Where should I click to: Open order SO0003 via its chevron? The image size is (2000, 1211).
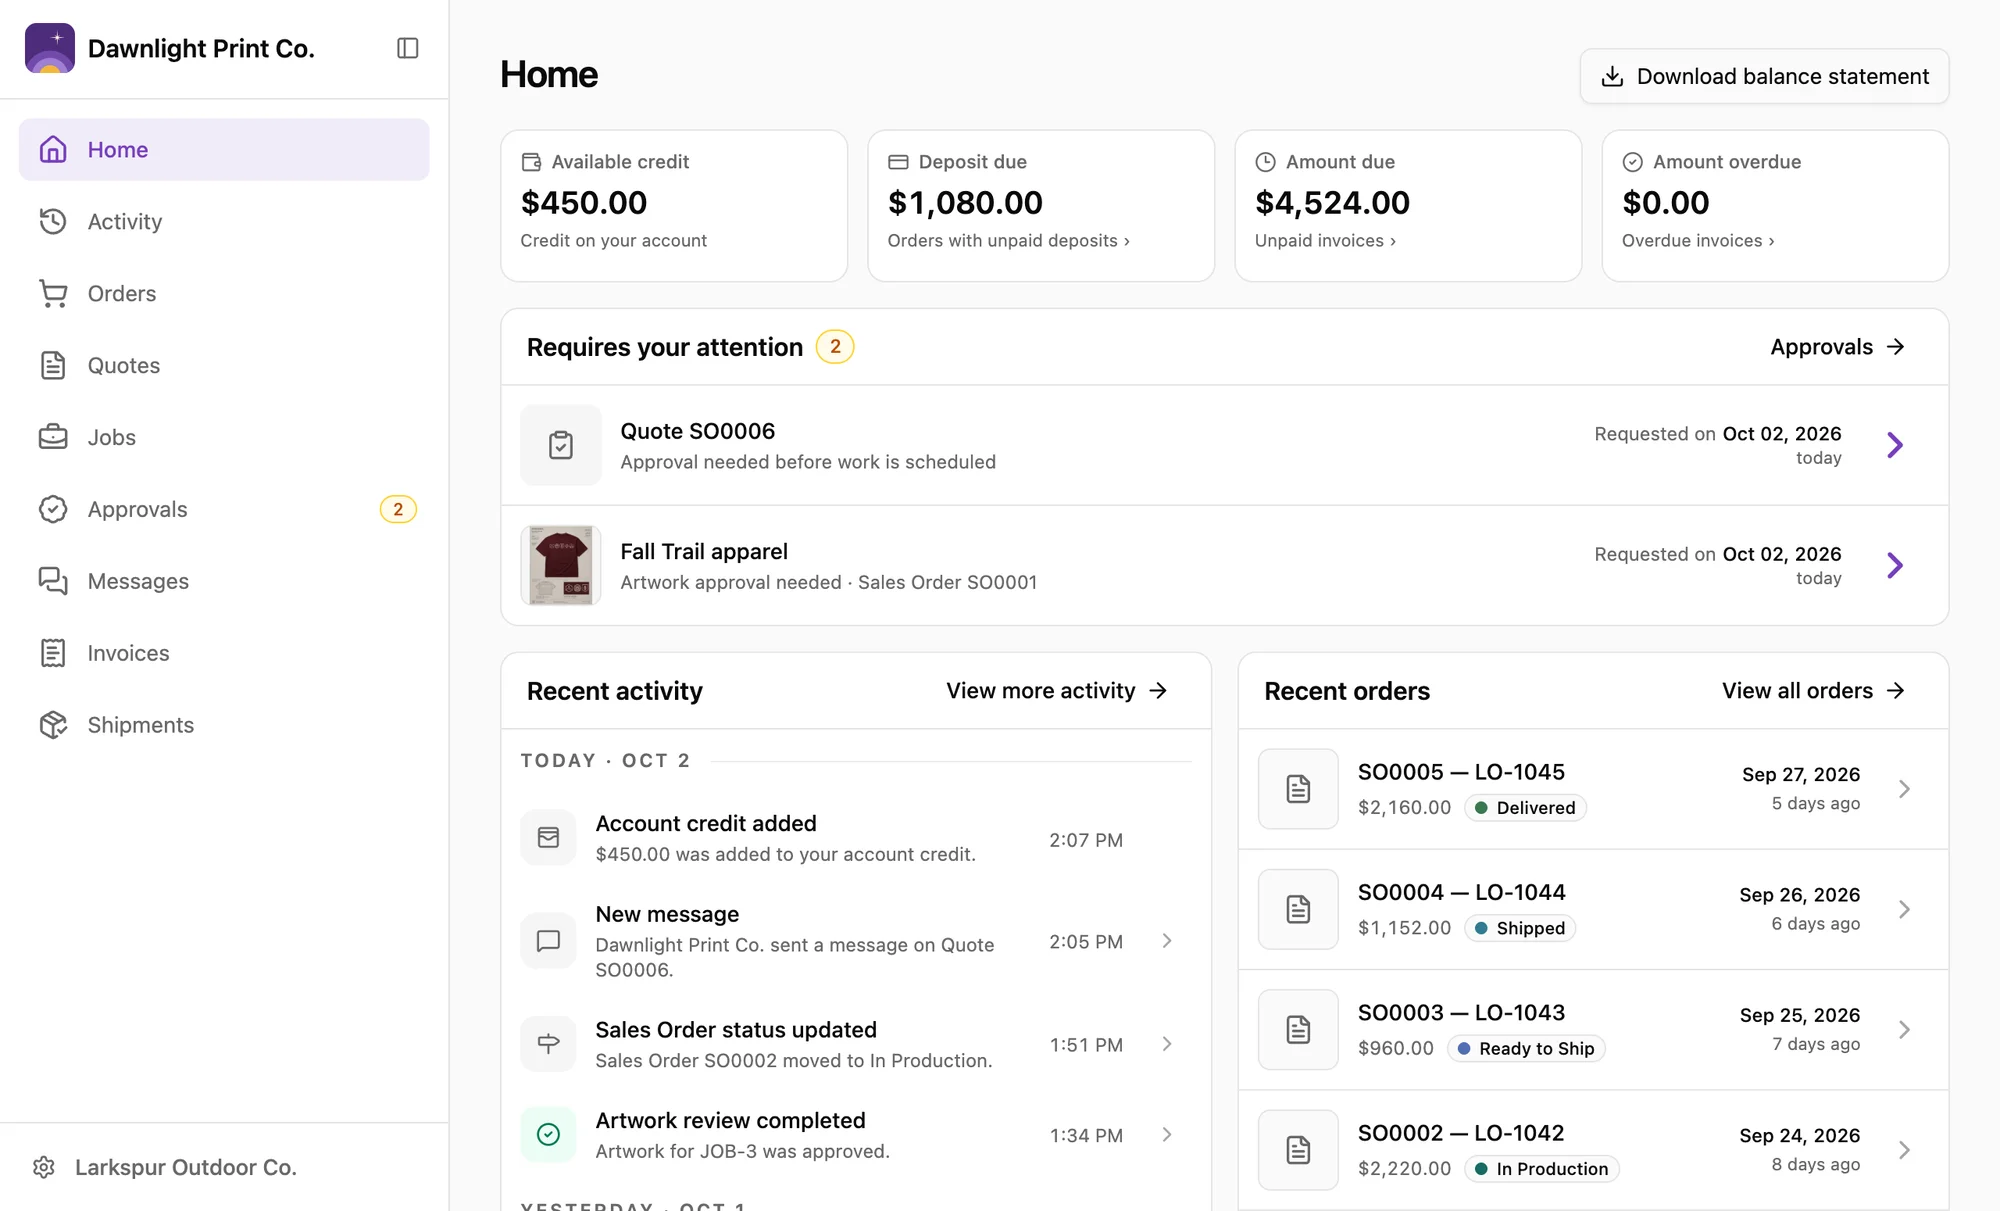click(x=1904, y=1030)
